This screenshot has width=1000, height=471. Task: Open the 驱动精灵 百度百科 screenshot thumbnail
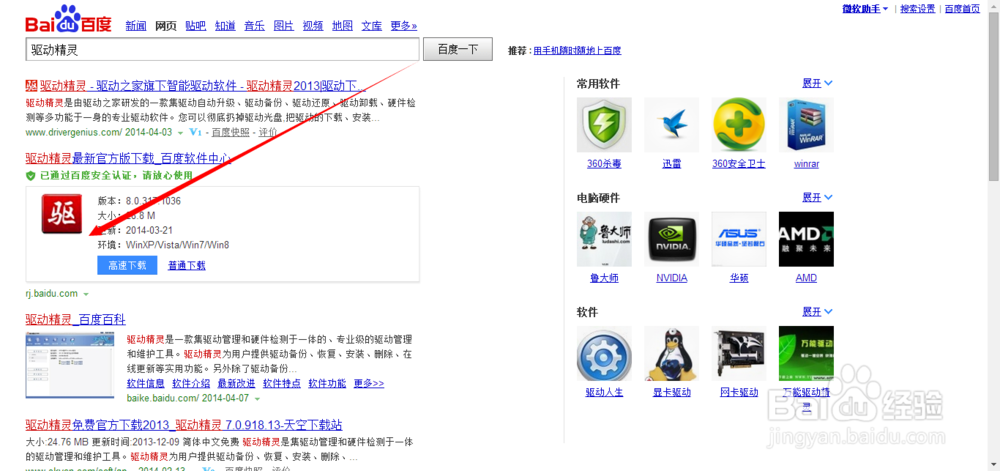click(70, 365)
